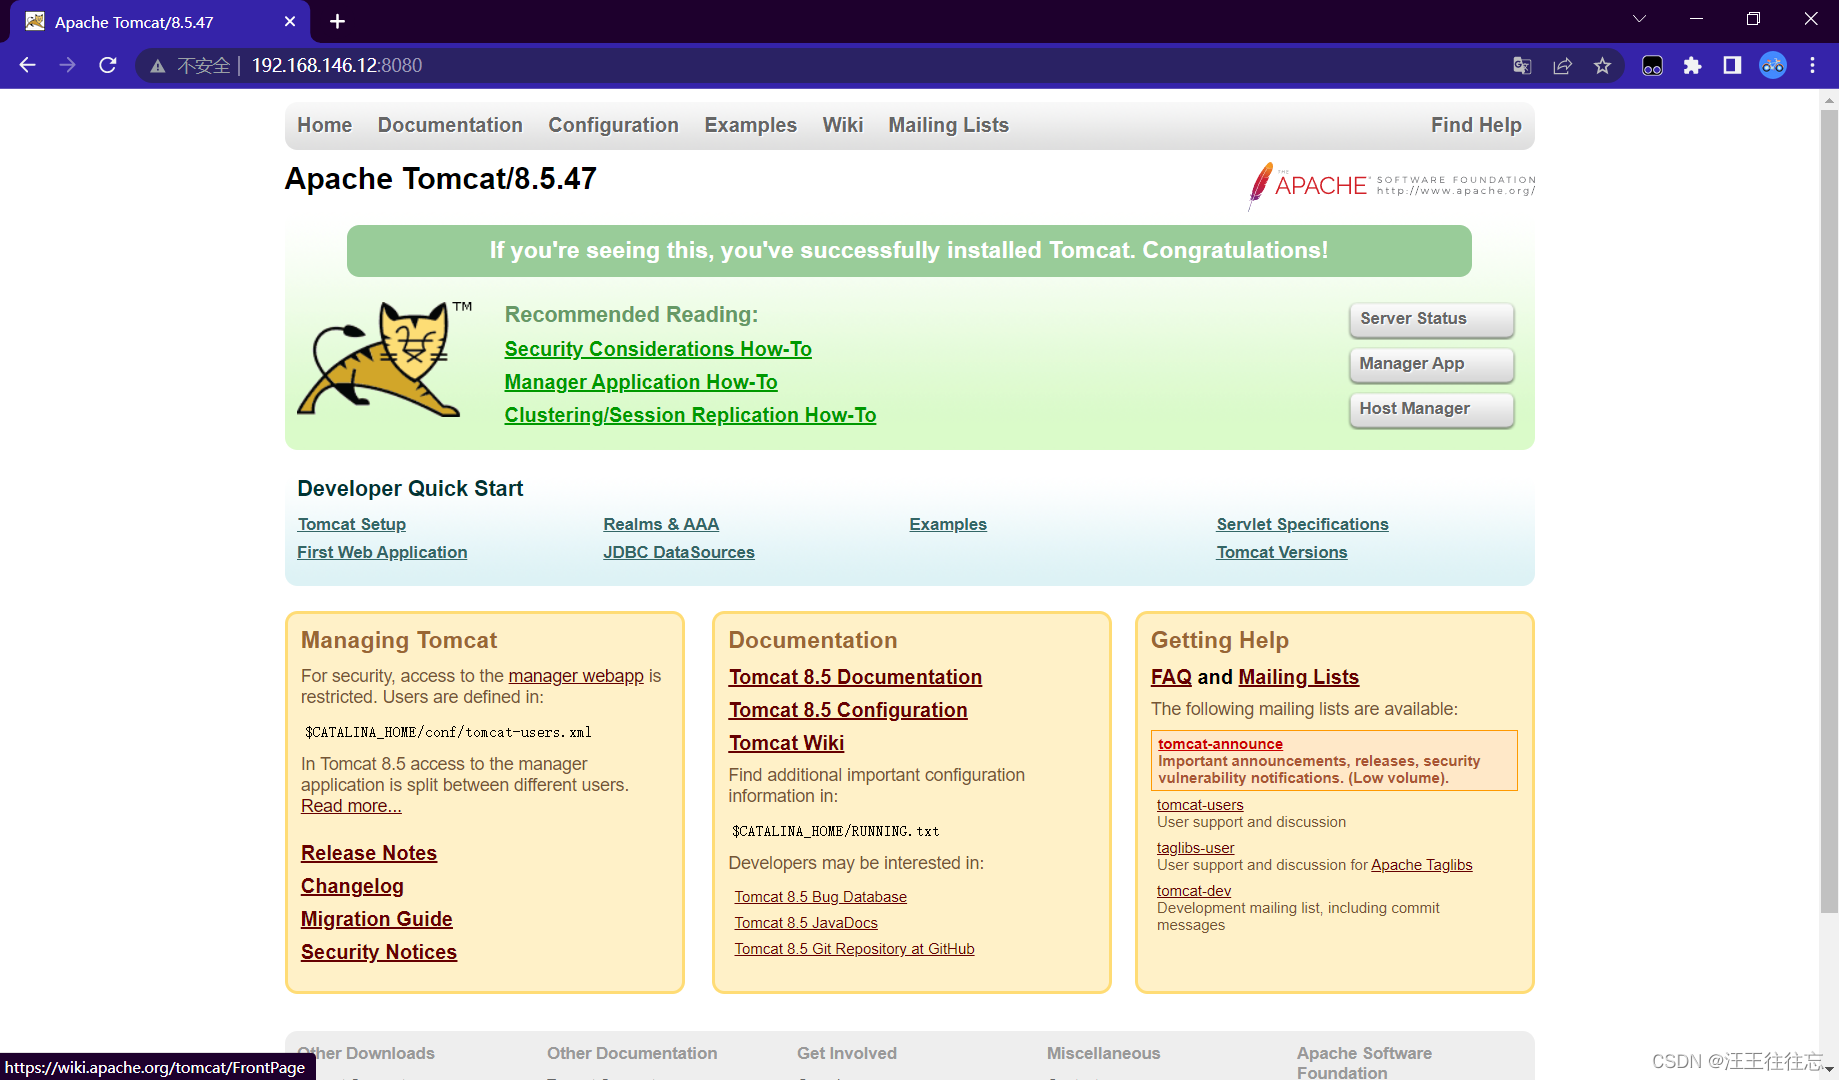Open the First Web Application link
Image resolution: width=1839 pixels, height=1080 pixels.
[382, 552]
